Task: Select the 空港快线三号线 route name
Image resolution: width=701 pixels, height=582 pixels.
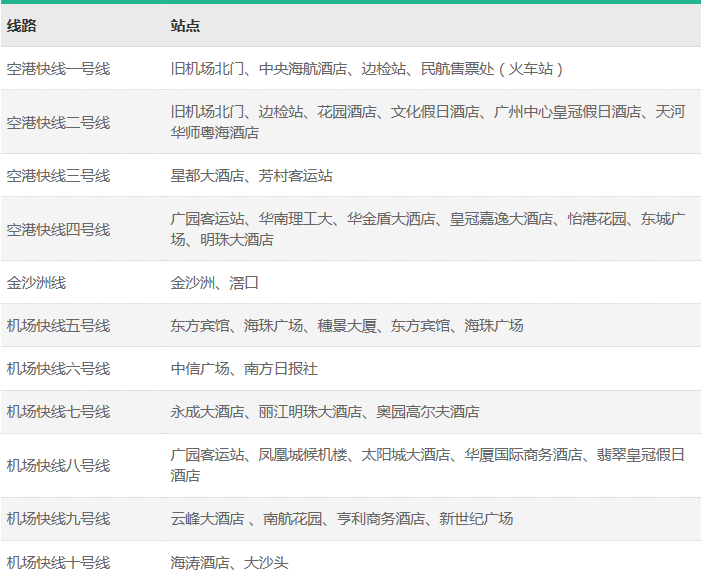Action: click(x=58, y=176)
